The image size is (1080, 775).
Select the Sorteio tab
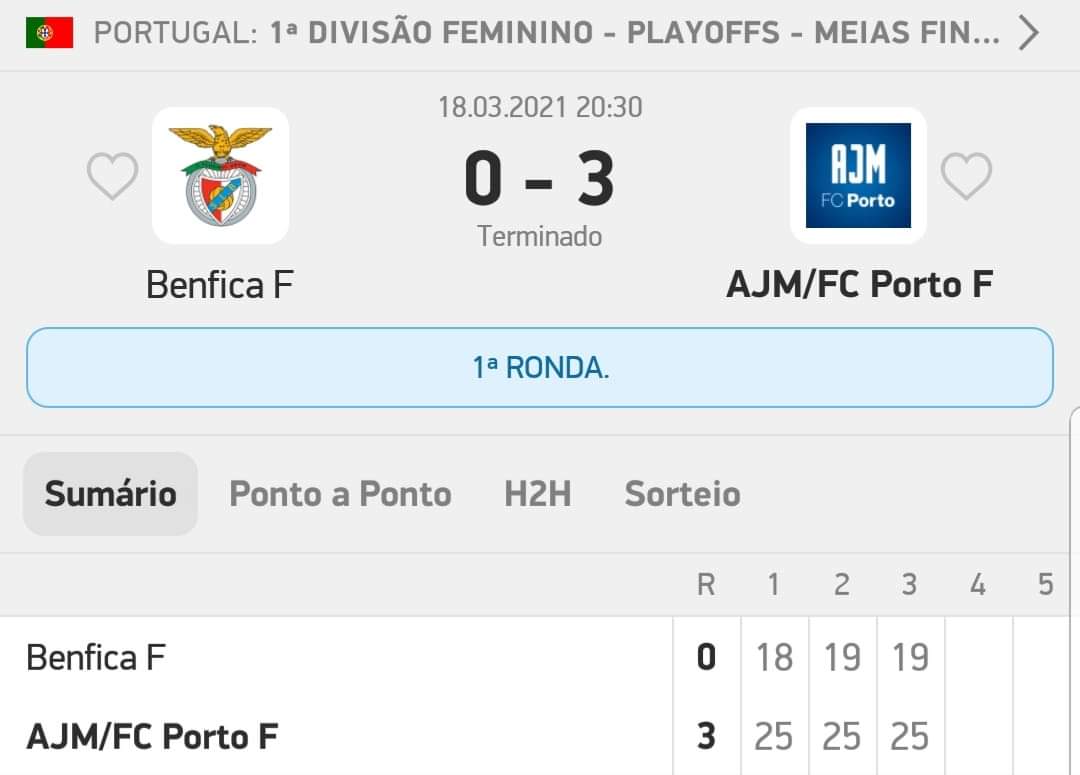coord(683,494)
